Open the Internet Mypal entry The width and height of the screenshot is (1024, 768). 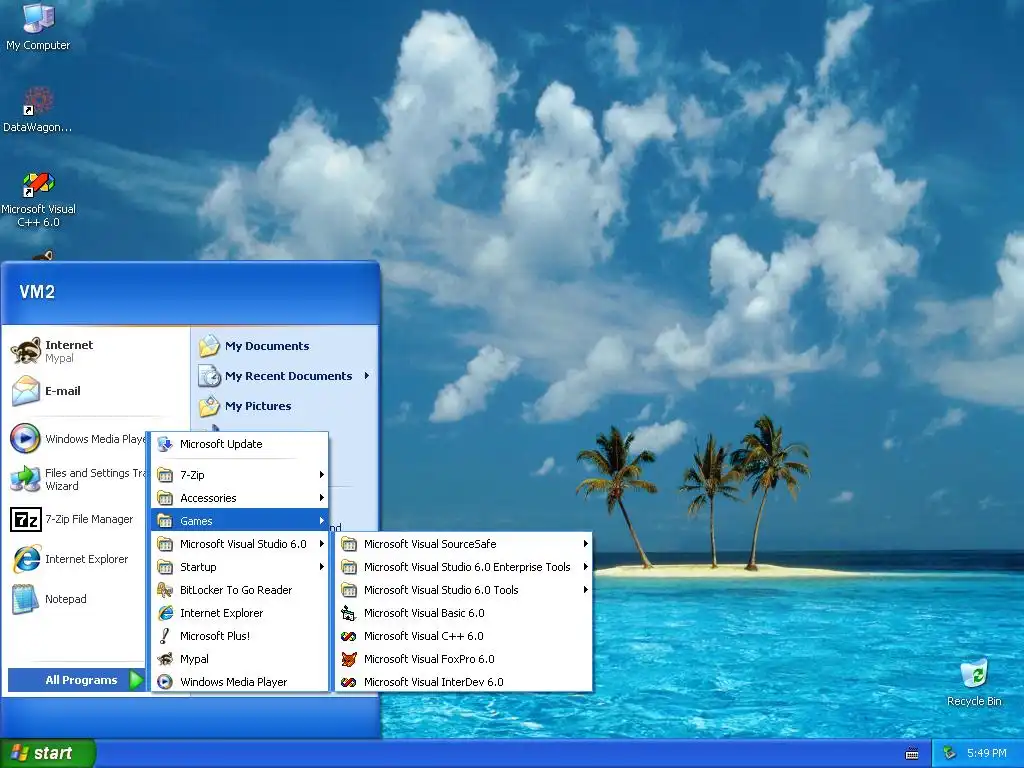click(97, 351)
